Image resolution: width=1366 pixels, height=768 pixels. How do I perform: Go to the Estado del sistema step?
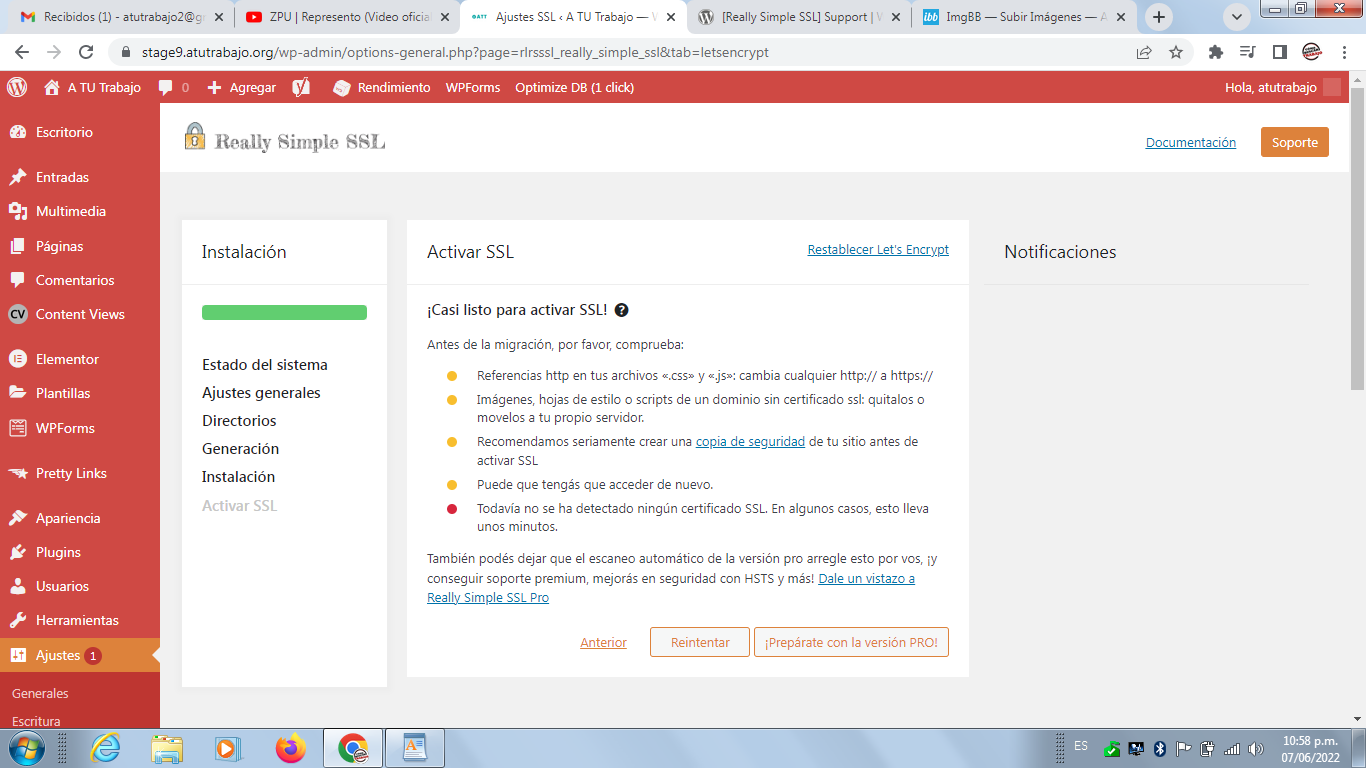click(x=265, y=365)
